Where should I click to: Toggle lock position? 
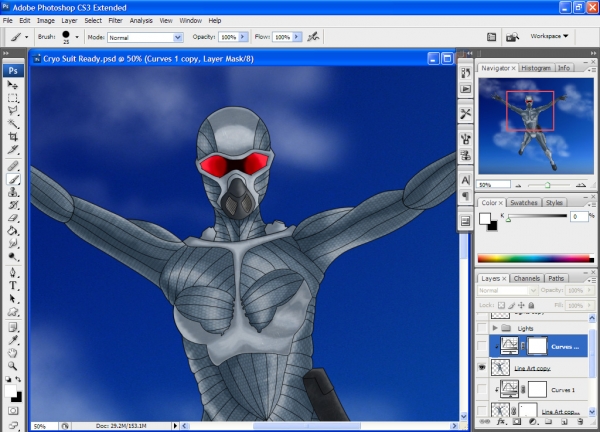click(521, 305)
